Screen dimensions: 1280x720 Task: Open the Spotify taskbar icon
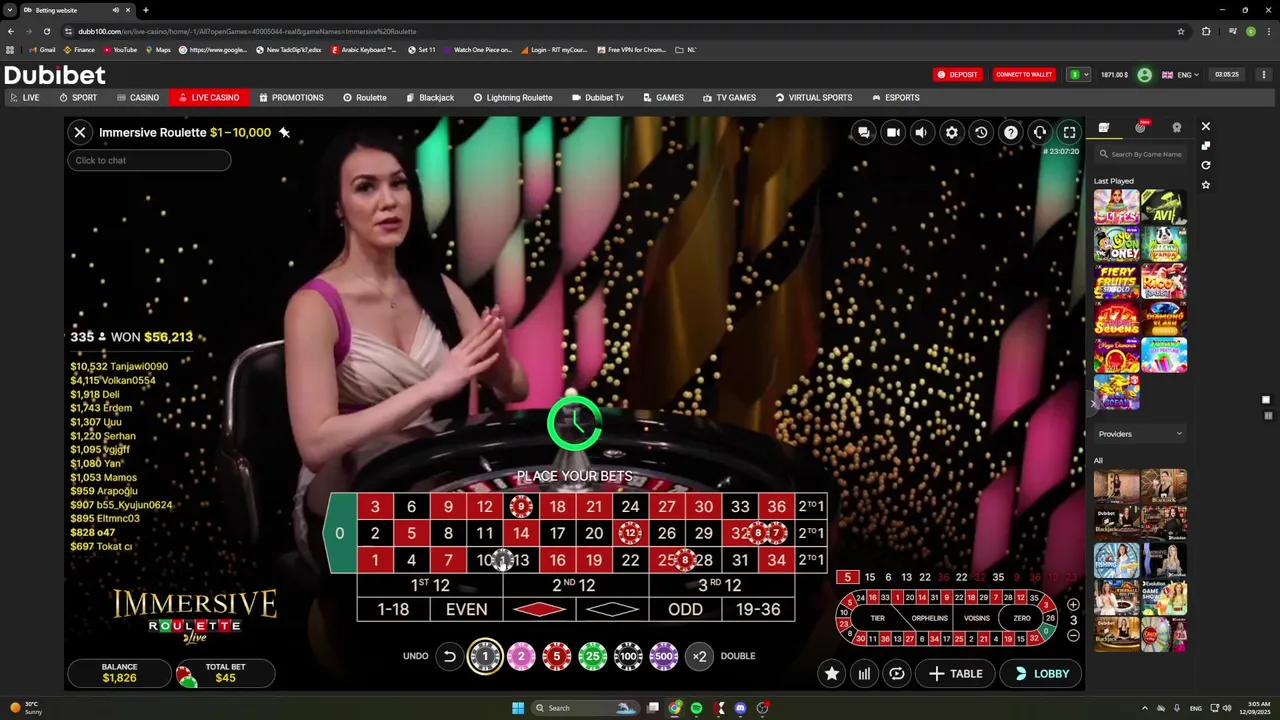[697, 708]
